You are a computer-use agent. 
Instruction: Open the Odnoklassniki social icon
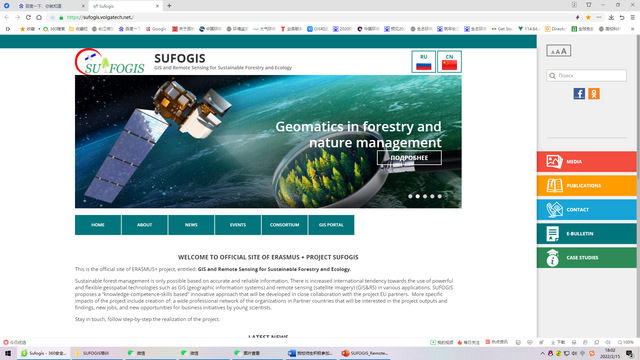pyautogui.click(x=594, y=94)
